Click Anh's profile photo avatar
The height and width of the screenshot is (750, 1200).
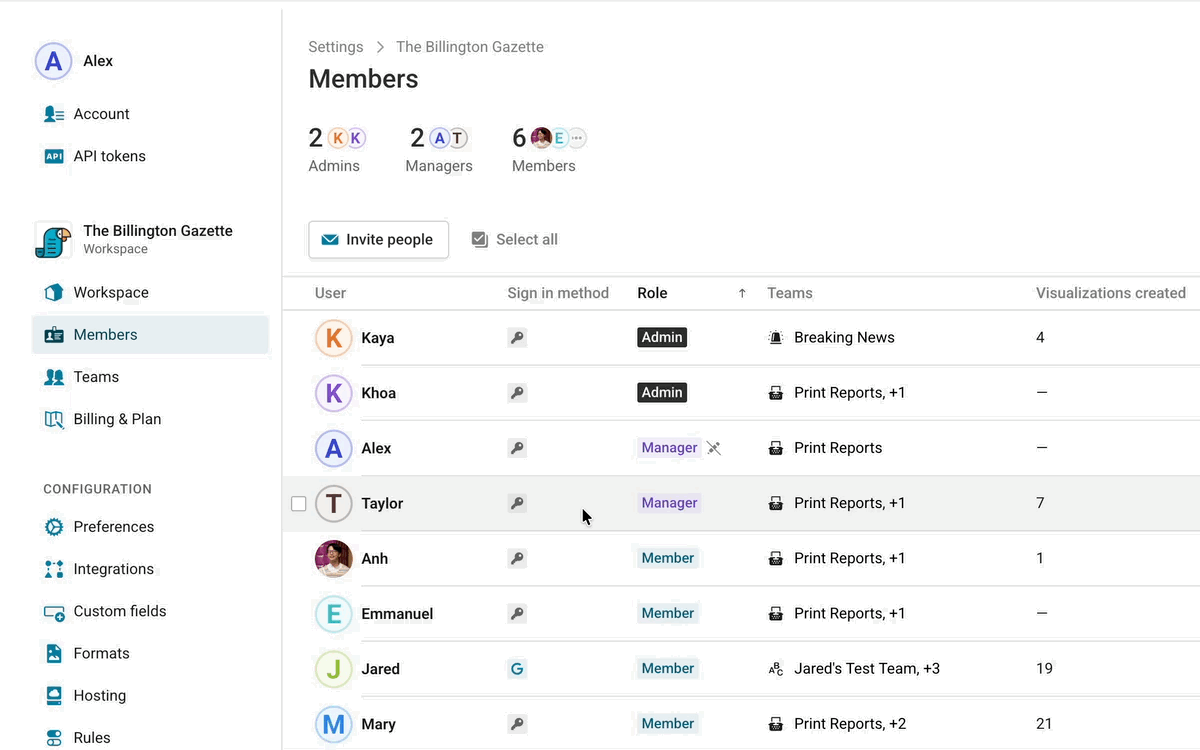tap(334, 558)
